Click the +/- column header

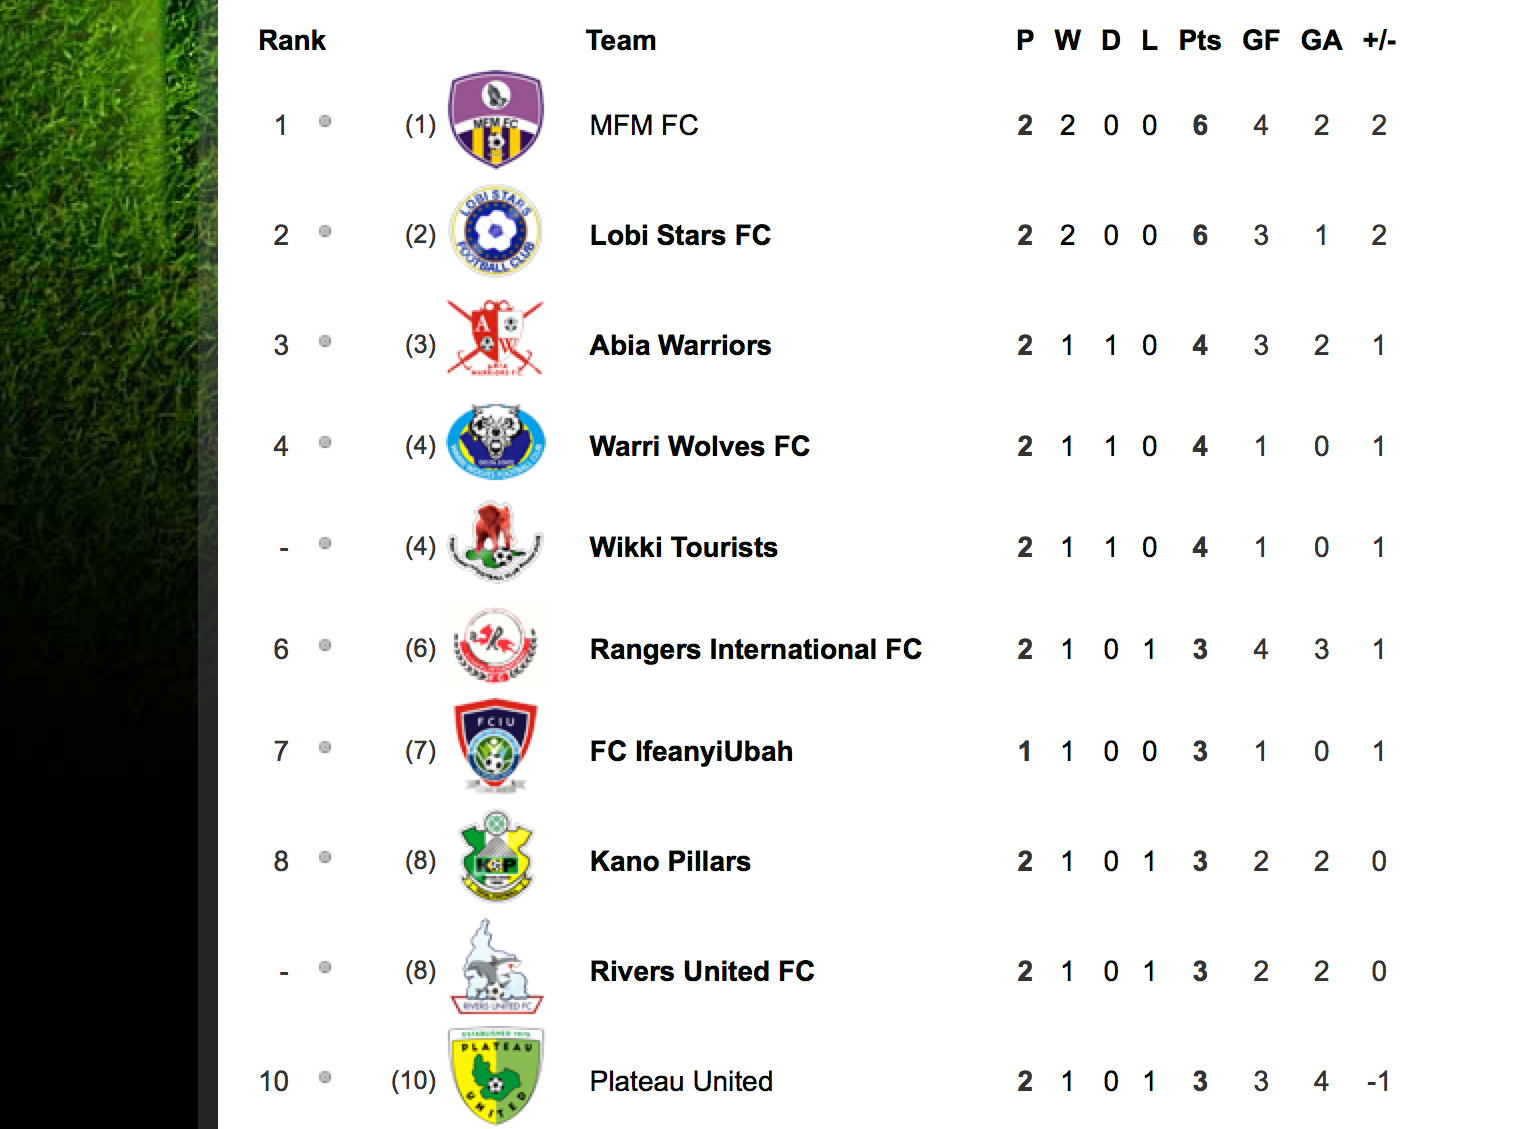click(x=1379, y=40)
